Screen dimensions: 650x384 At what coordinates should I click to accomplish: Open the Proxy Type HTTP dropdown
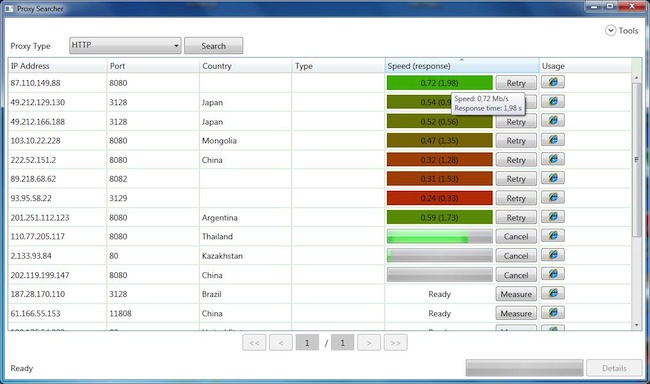click(x=125, y=45)
